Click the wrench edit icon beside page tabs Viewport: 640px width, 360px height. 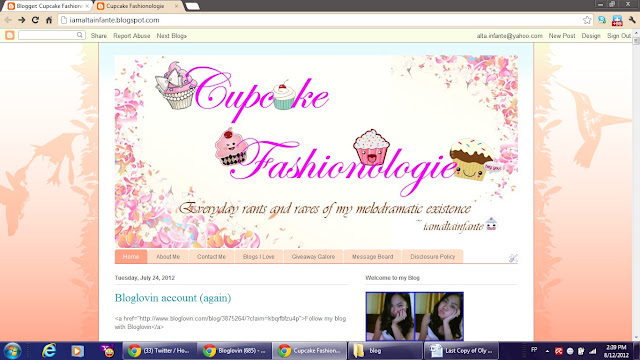click(x=513, y=258)
